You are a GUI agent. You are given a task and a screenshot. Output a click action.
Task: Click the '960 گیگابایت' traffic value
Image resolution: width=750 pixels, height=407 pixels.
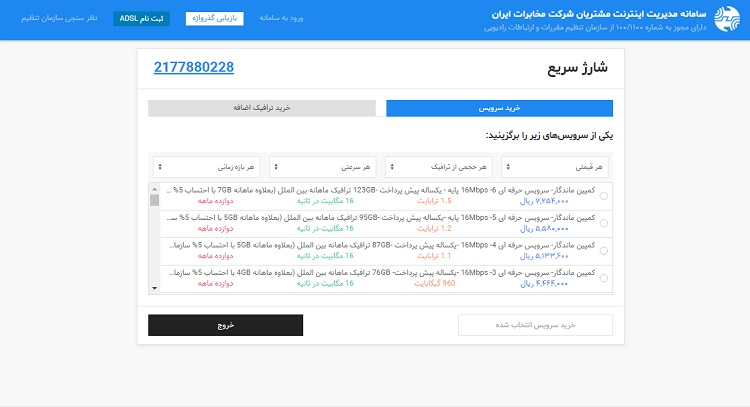pos(434,284)
